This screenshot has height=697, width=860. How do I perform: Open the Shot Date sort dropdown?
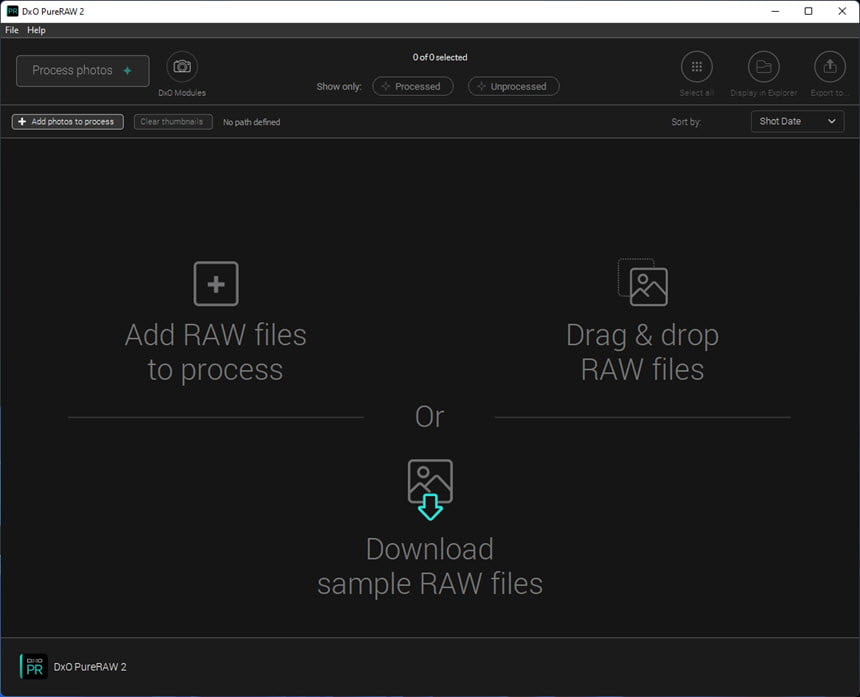(x=797, y=121)
